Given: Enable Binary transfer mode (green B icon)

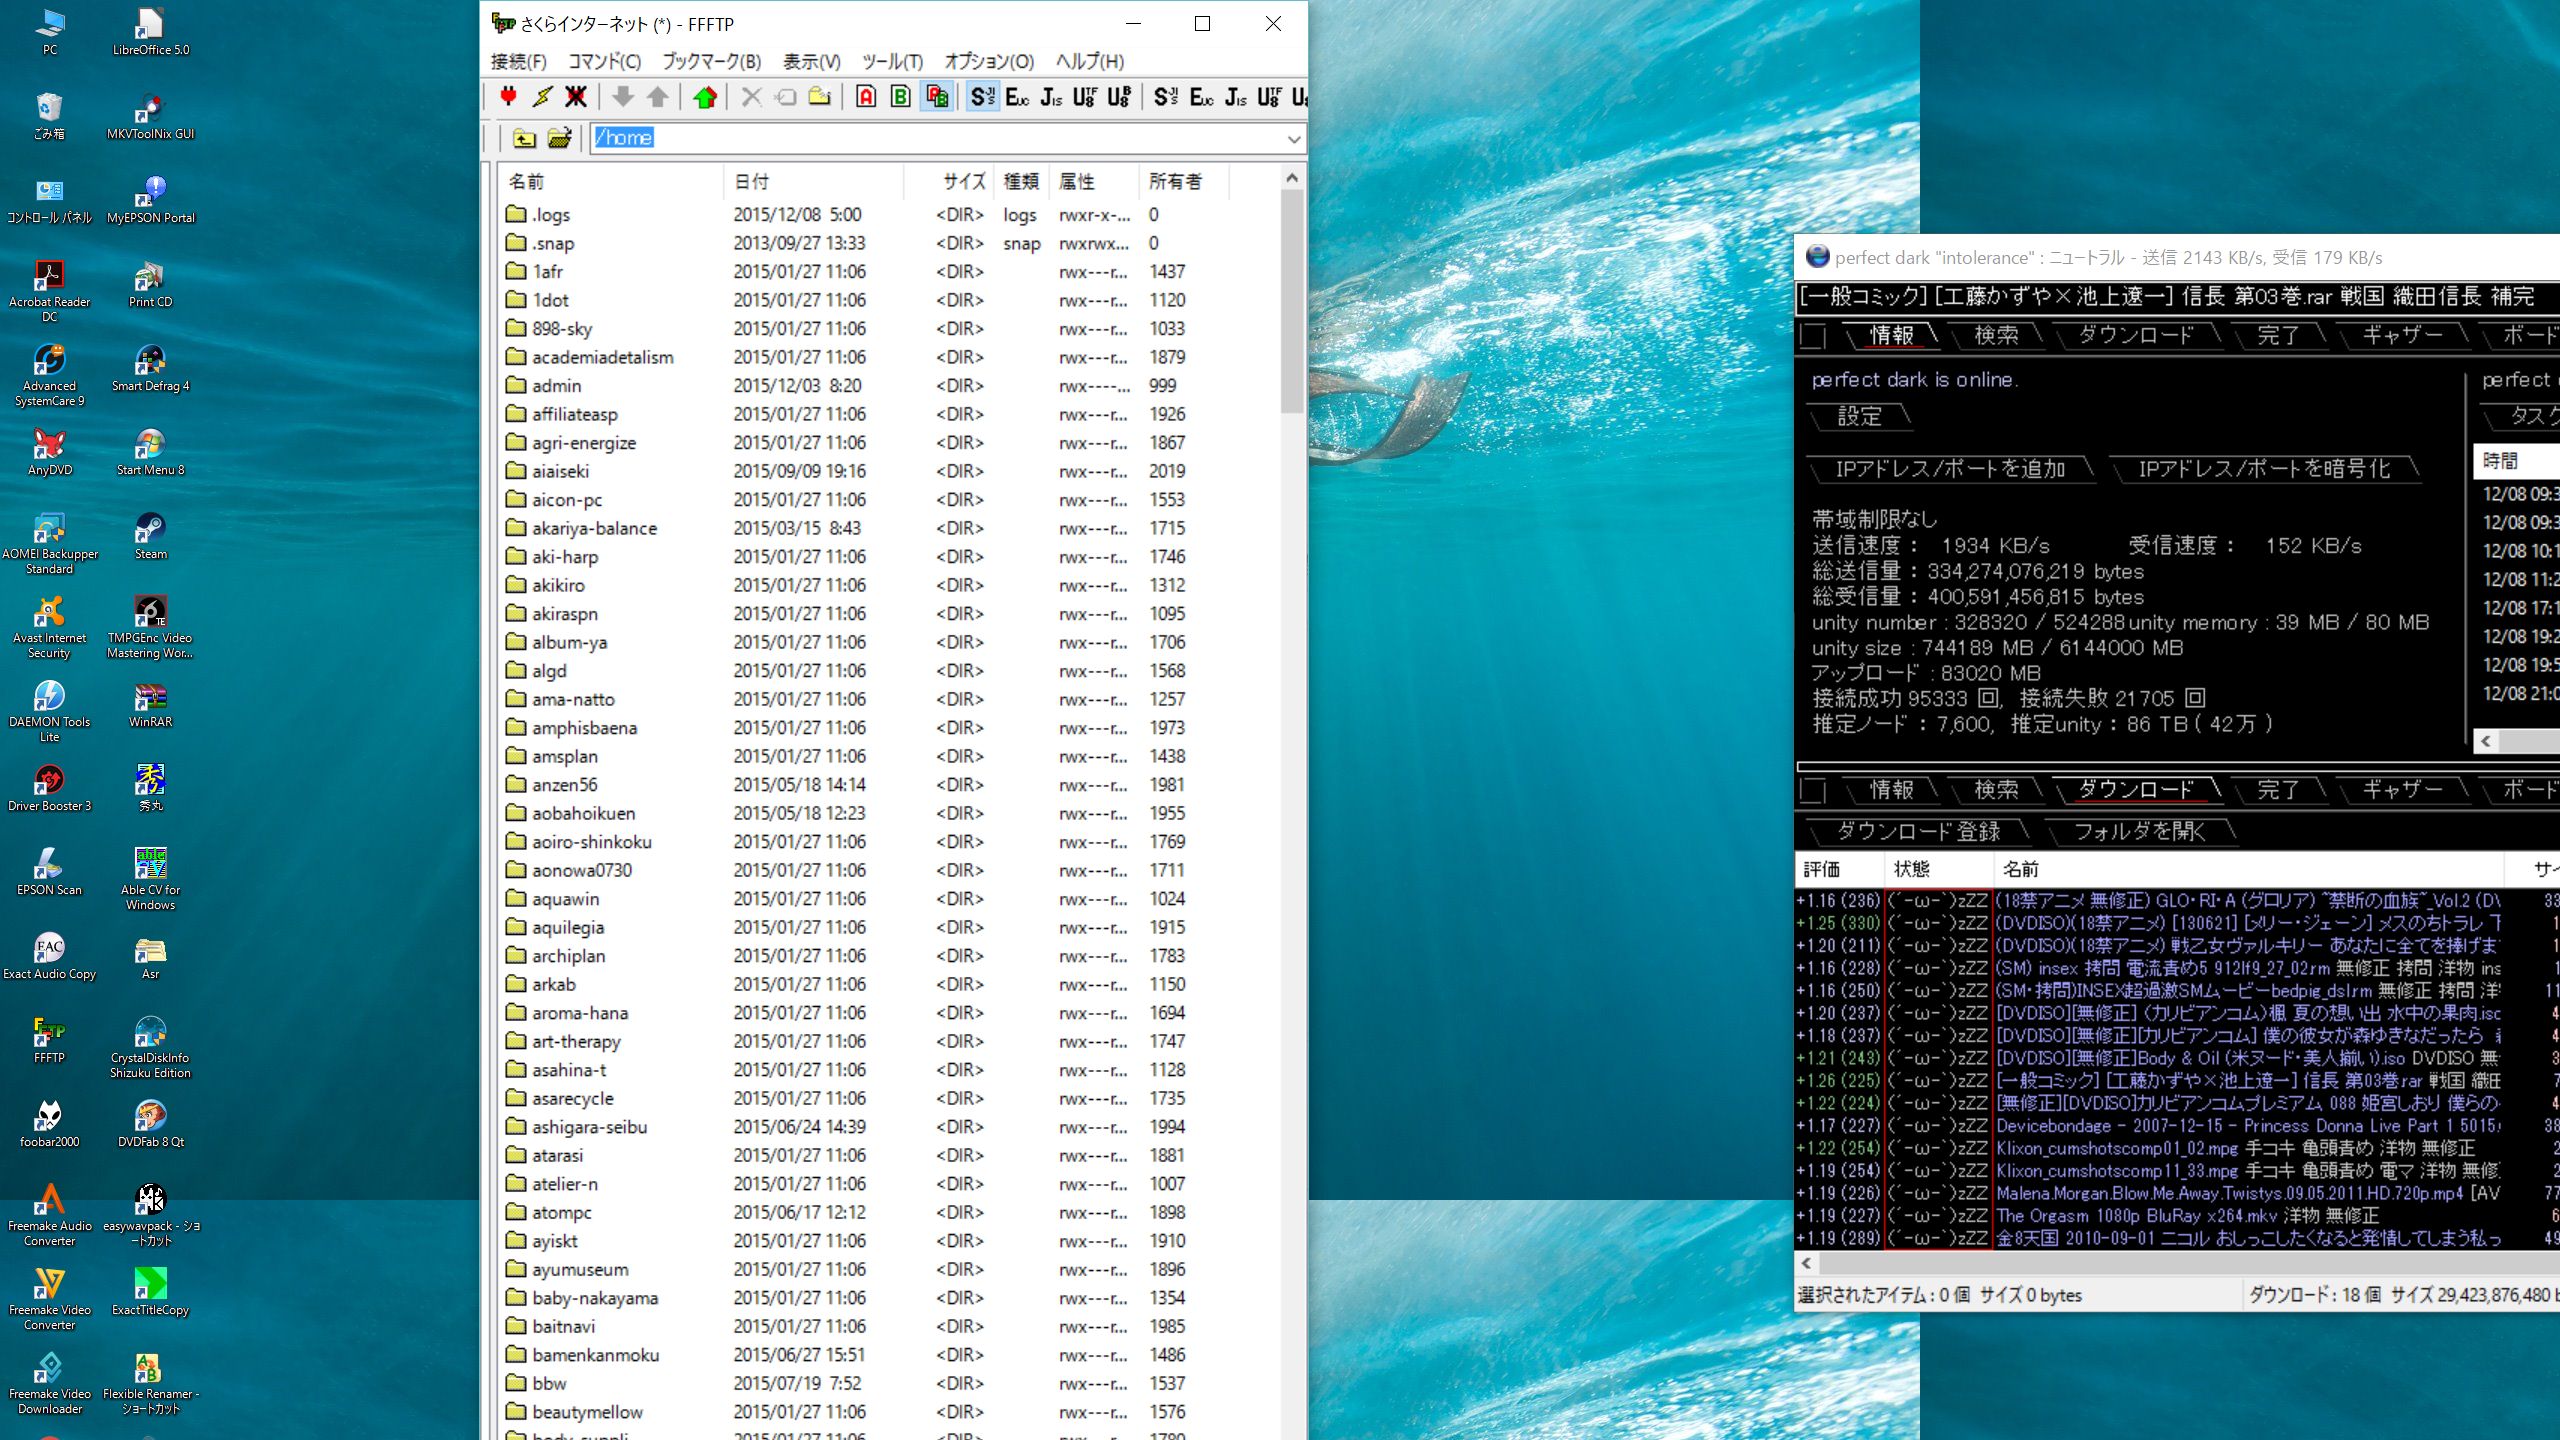Looking at the screenshot, I should (901, 97).
